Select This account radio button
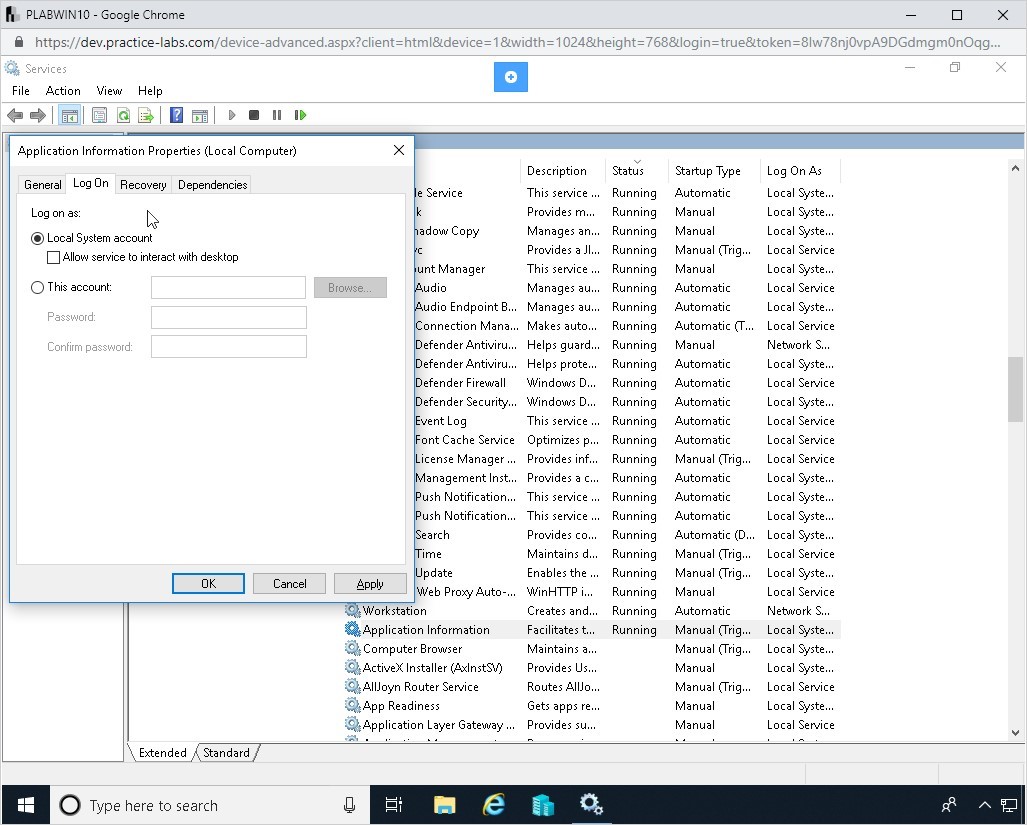This screenshot has height=825, width=1027. coord(37,287)
